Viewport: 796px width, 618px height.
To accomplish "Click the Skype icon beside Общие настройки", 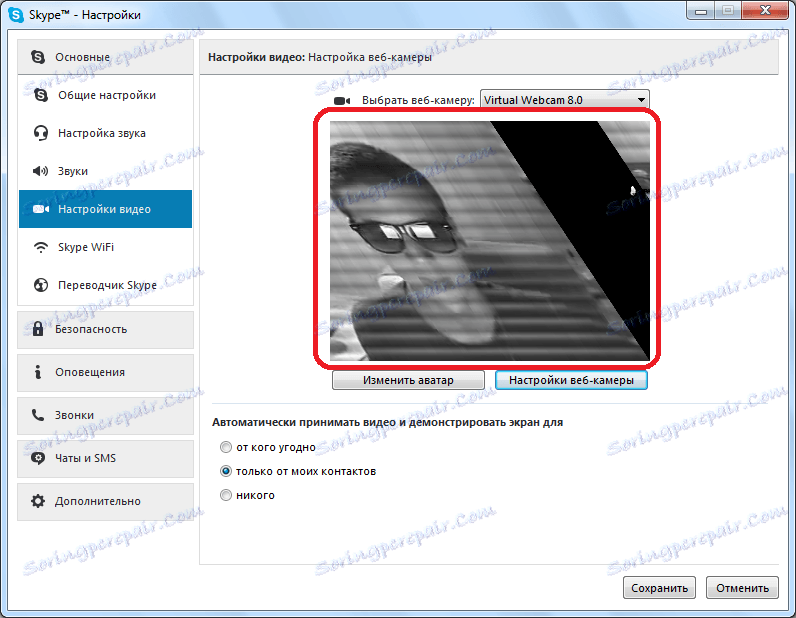I will [41, 95].
